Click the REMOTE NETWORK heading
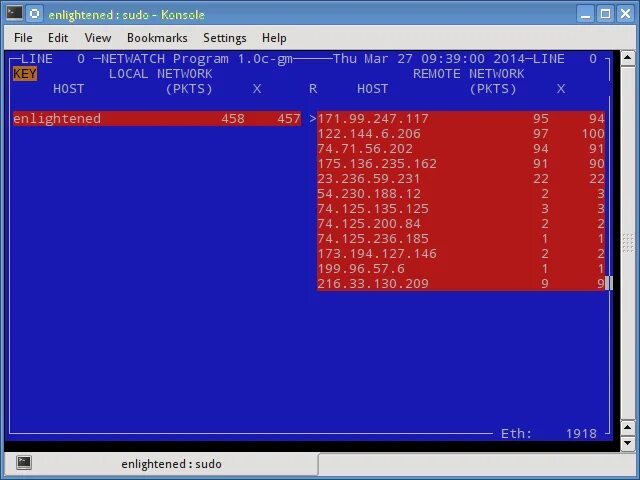 (469, 74)
